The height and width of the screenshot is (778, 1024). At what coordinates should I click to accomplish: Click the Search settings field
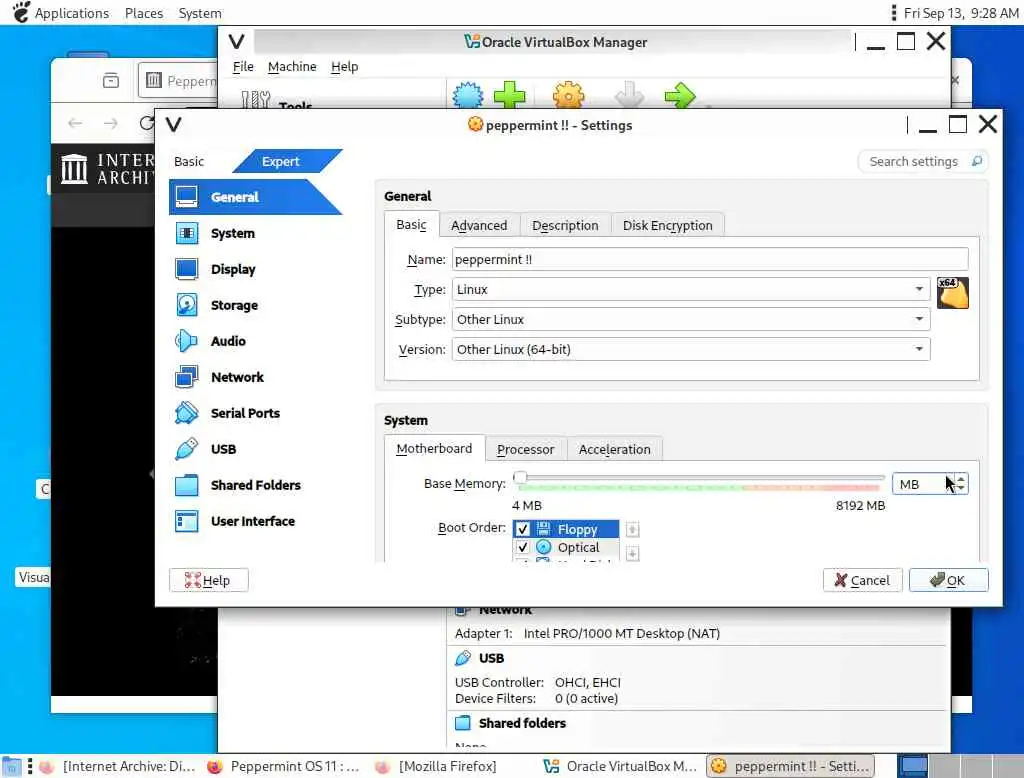pyautogui.click(x=922, y=161)
